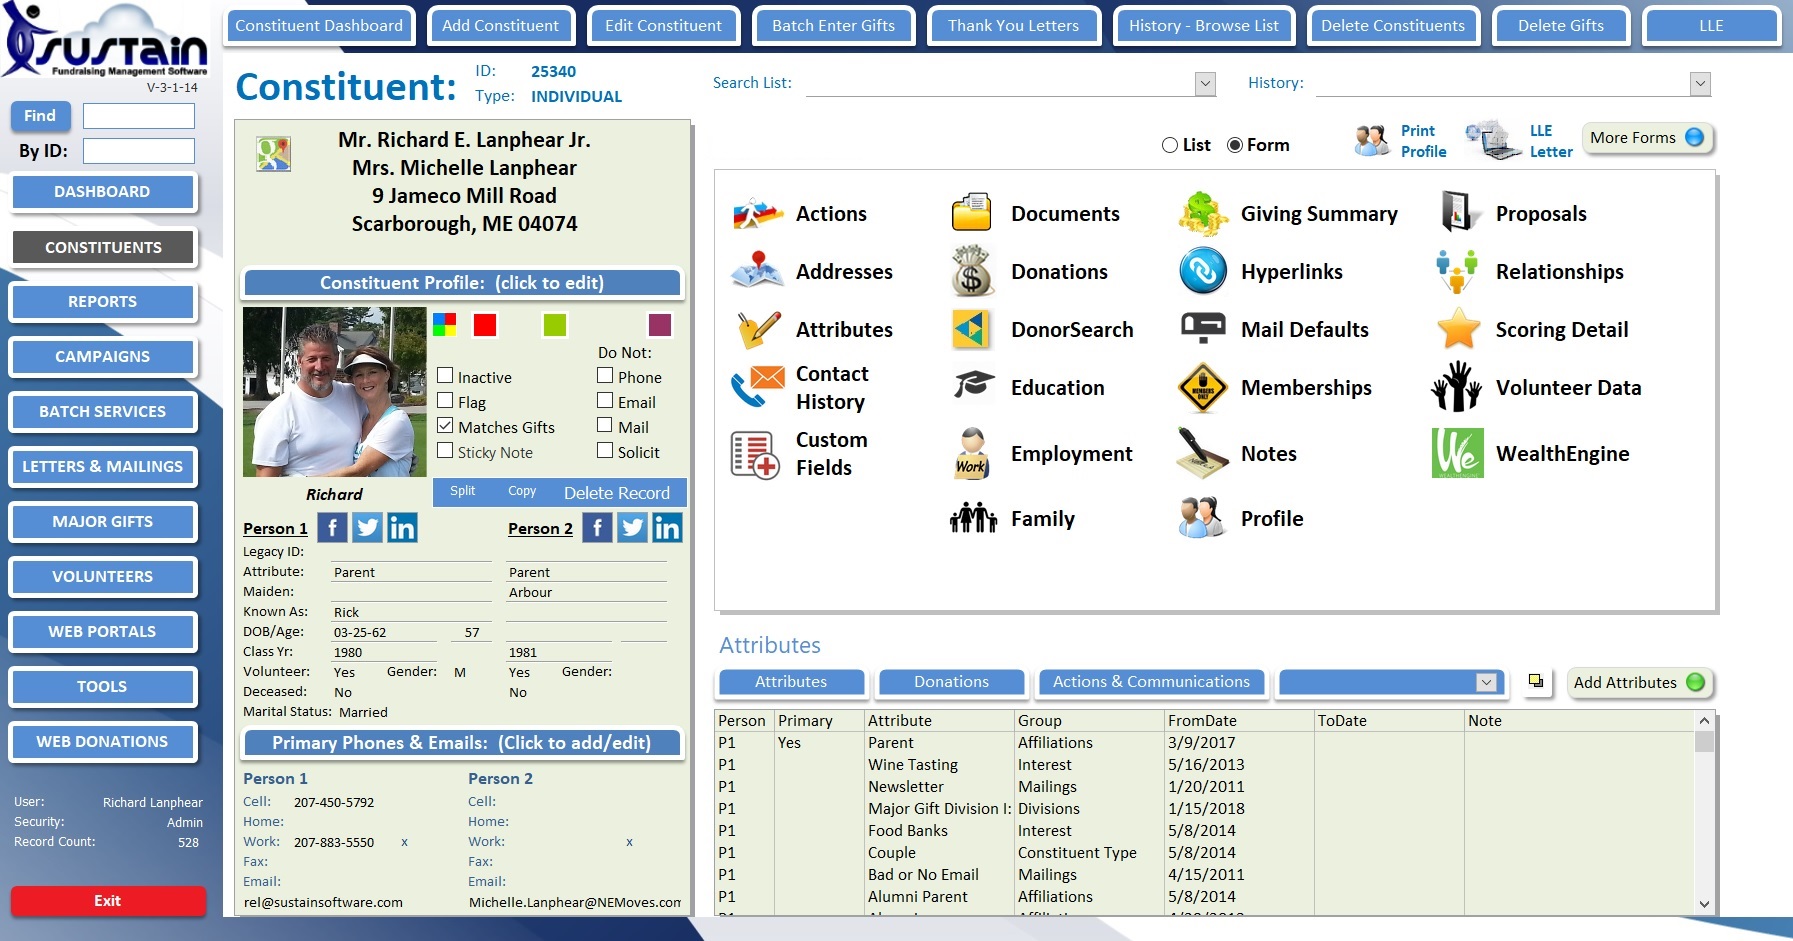Open Person 2's LinkedIn icon

[x=667, y=527]
